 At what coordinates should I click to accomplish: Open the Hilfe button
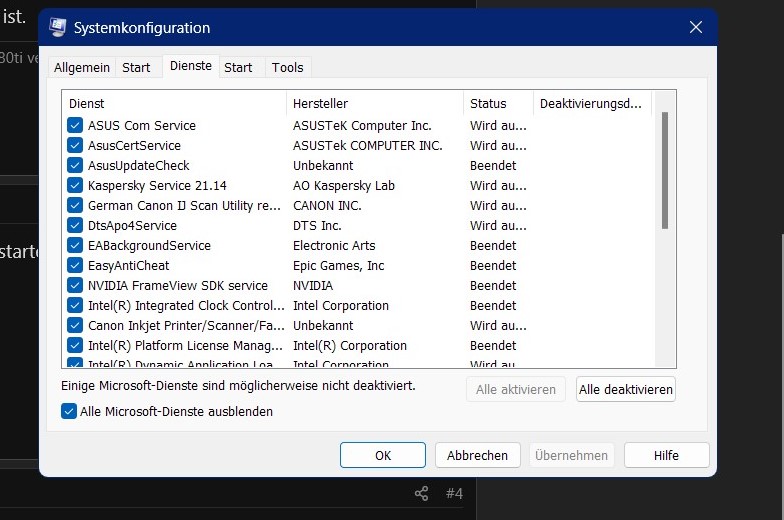point(666,455)
